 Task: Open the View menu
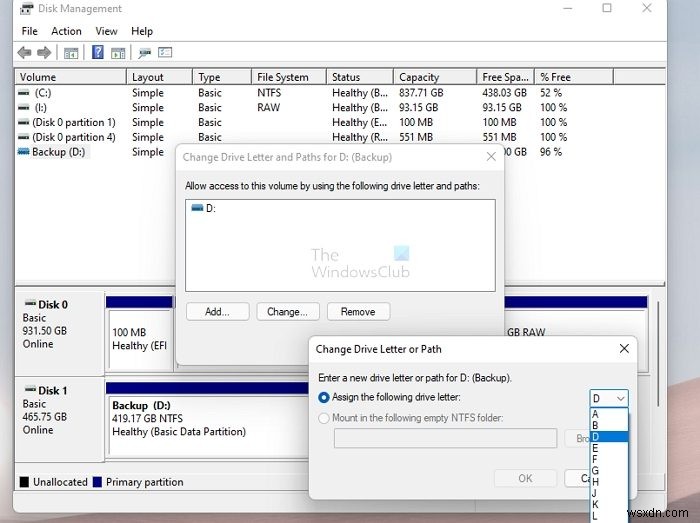pyautogui.click(x=106, y=31)
